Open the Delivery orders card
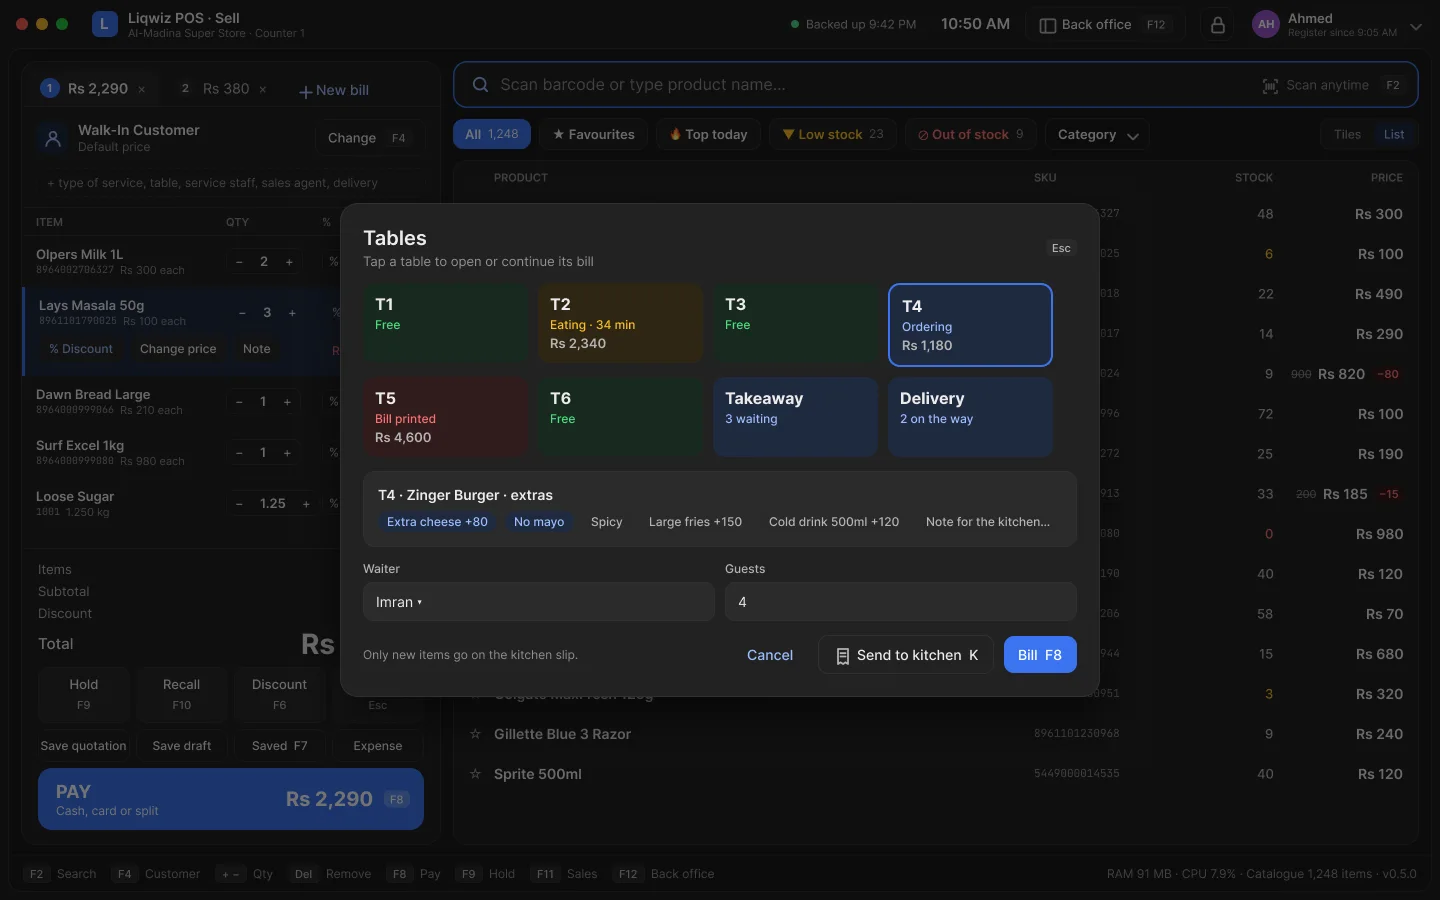The height and width of the screenshot is (900, 1440). 970,417
